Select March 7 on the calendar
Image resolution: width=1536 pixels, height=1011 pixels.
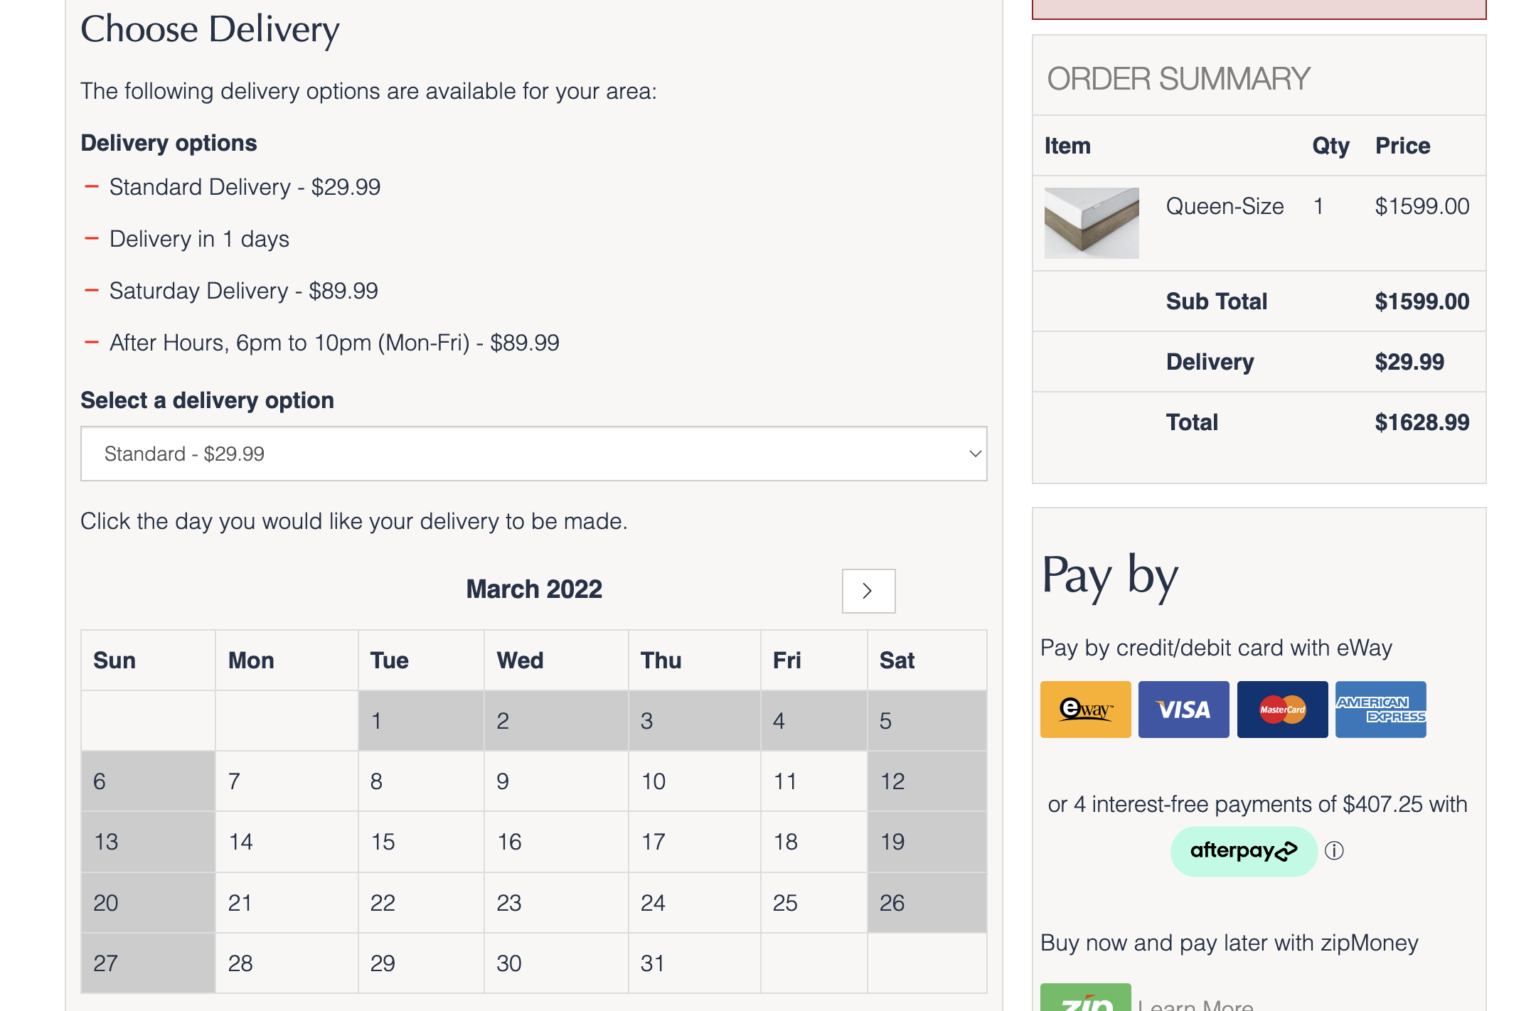tap(286, 781)
